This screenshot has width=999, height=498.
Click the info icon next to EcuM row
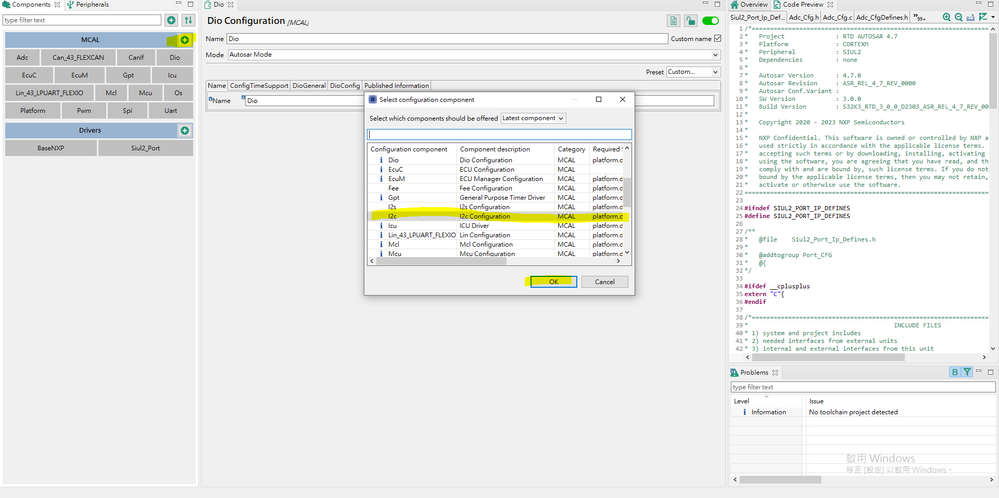pos(381,179)
